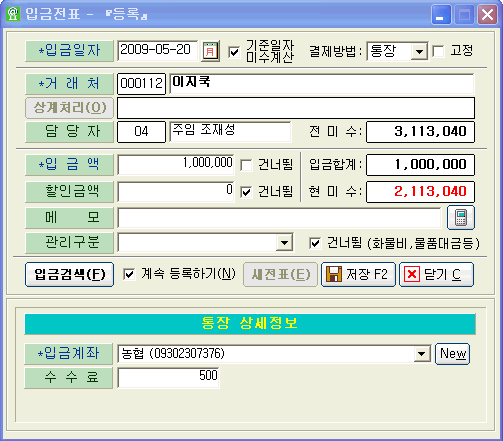Close the window with title bar X
503x441 pixels.
tap(487, 14)
